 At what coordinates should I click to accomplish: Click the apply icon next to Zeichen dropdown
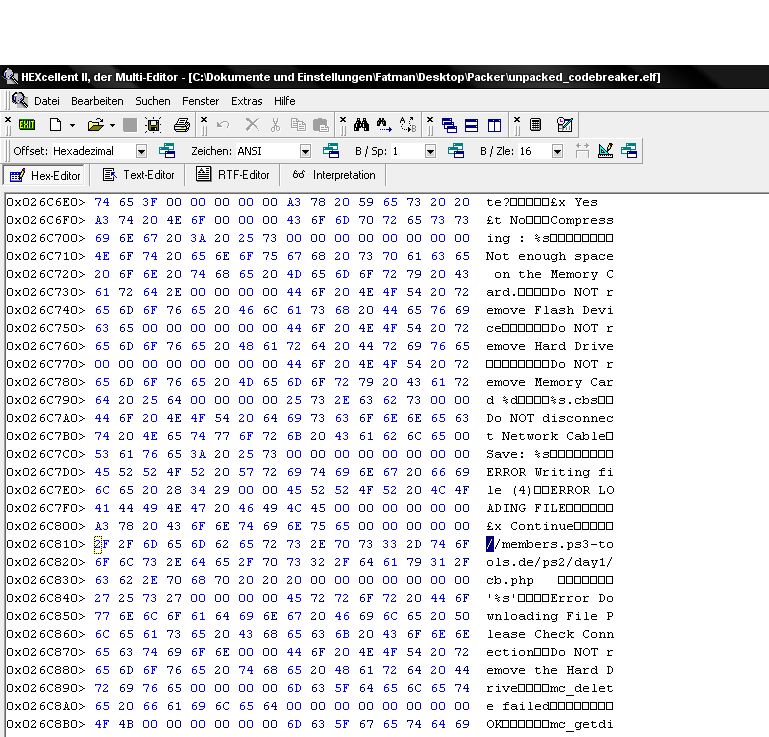pos(331,151)
